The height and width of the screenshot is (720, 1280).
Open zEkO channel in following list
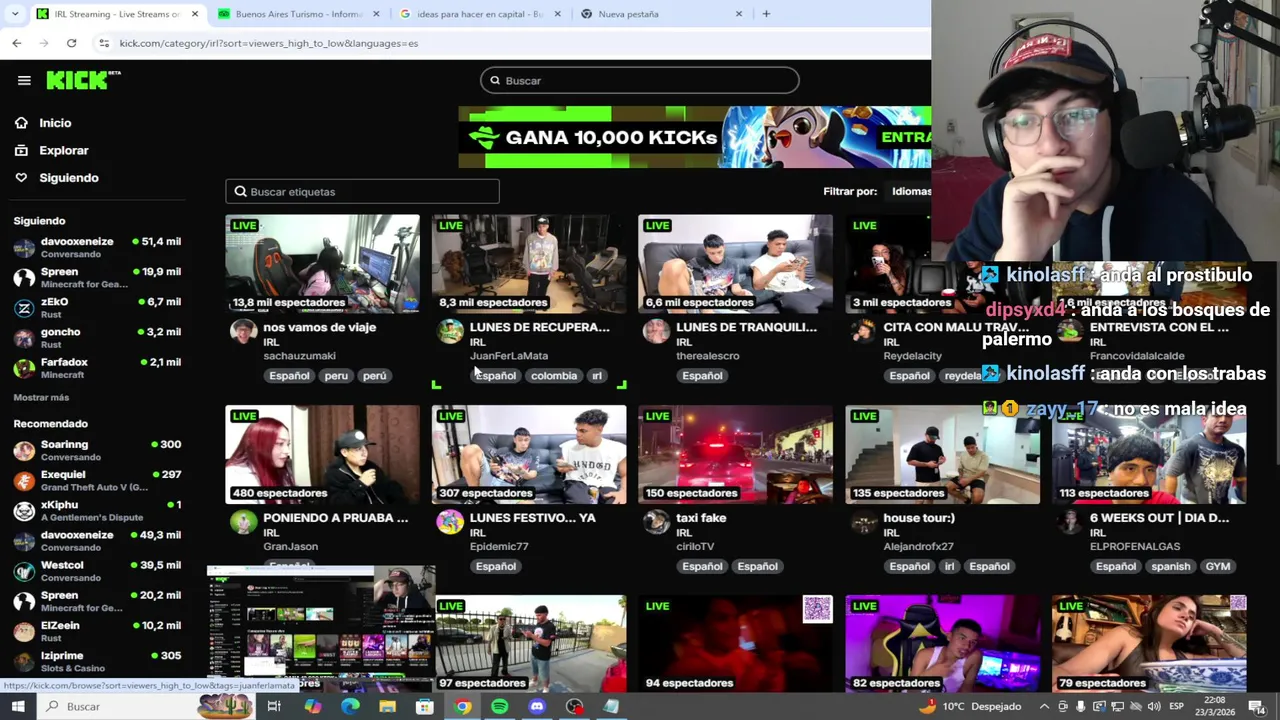[x=97, y=307]
